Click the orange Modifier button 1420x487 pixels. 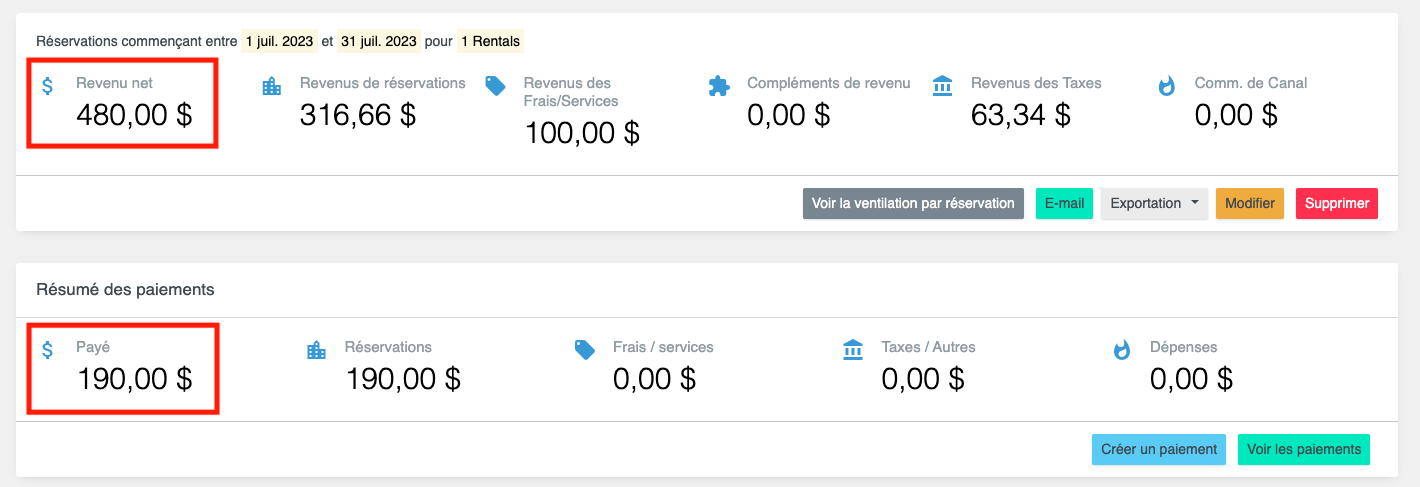(x=1249, y=203)
